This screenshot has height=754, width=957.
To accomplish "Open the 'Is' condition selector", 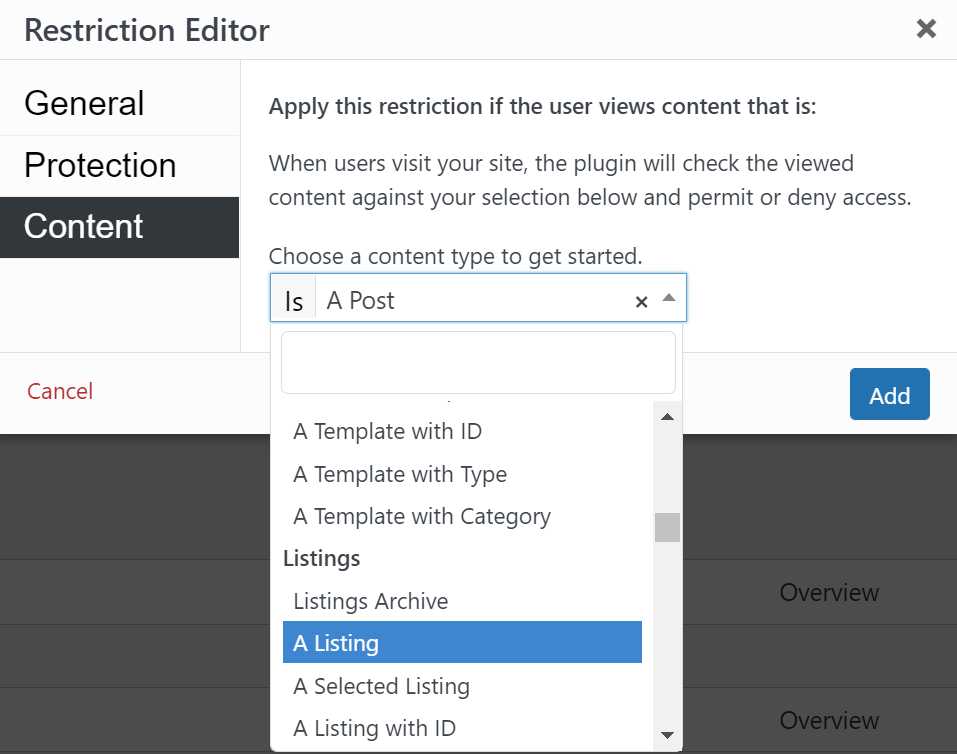I will [294, 299].
